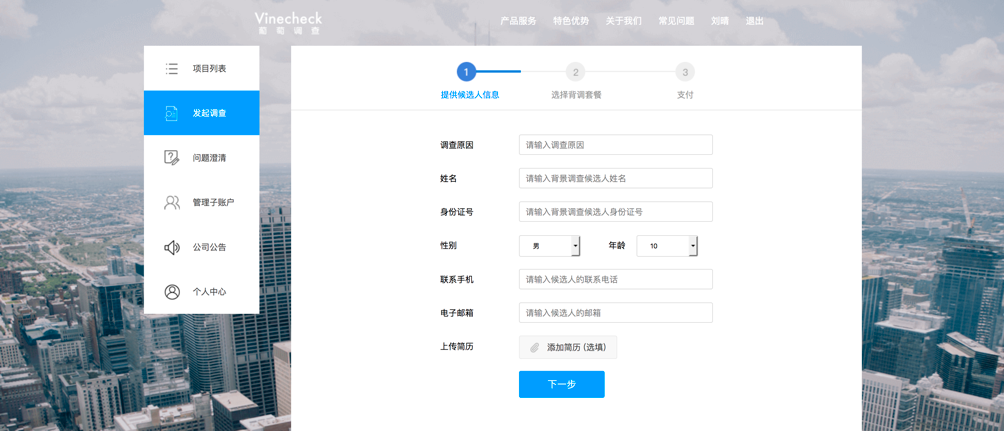Focus the 身份证号 input field
Screen dimensions: 1004x431
(x=615, y=212)
